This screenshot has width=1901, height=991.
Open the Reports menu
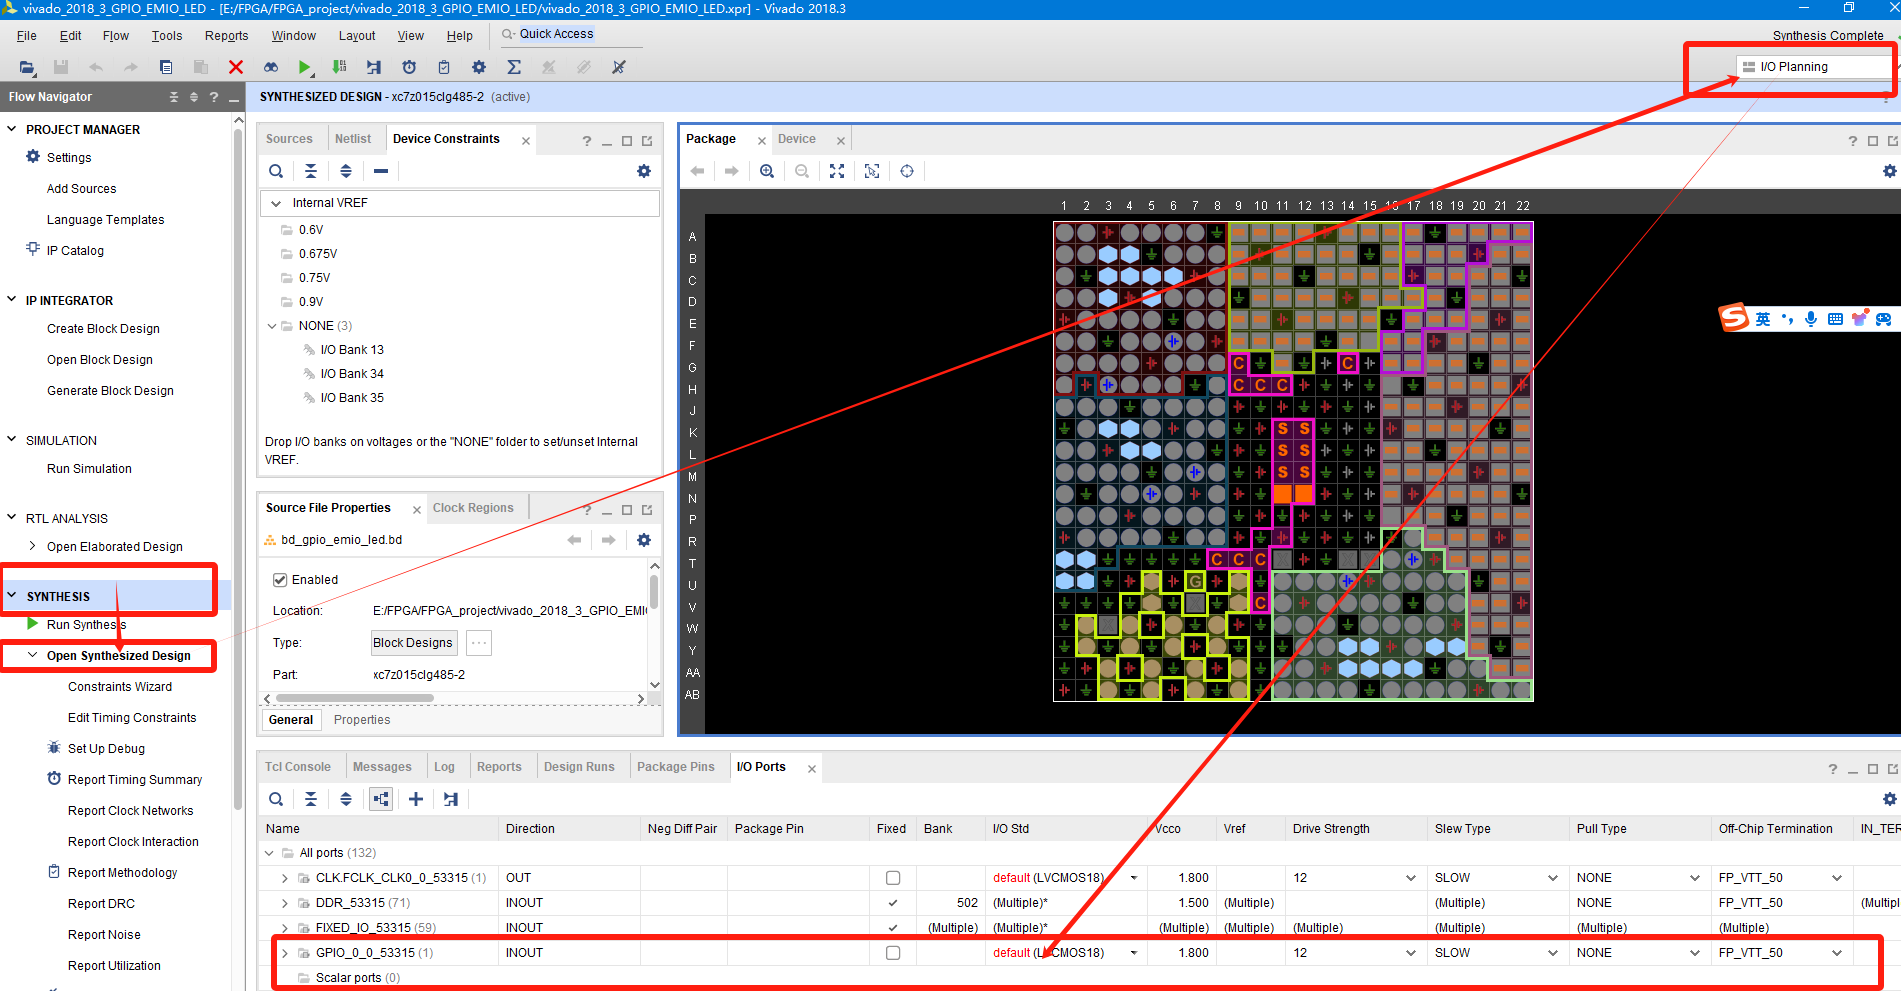[226, 36]
